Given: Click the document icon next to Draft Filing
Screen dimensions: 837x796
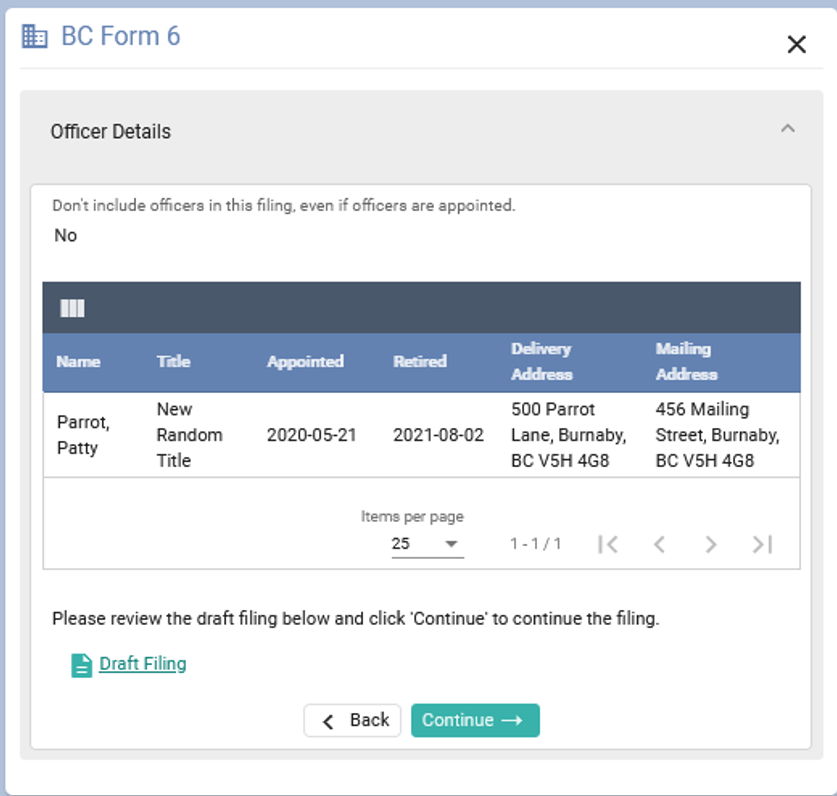Looking at the screenshot, I should (x=81, y=665).
